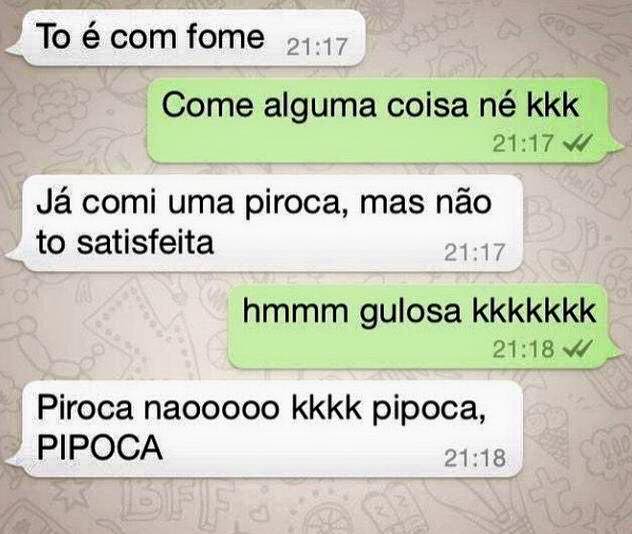Click the 21:17 timestamp on first message
The image size is (632, 534).
point(317,47)
